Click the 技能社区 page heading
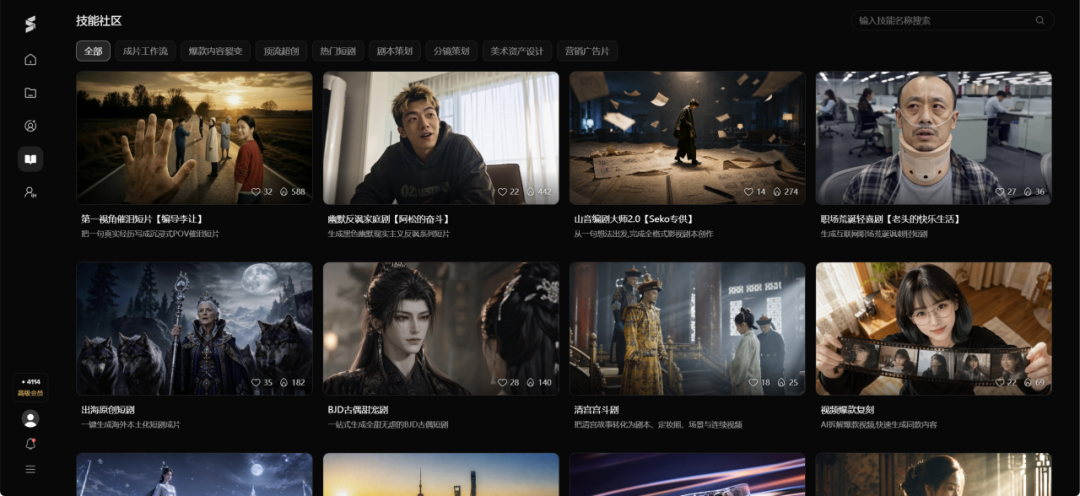This screenshot has height=496, width=1080. (x=99, y=21)
